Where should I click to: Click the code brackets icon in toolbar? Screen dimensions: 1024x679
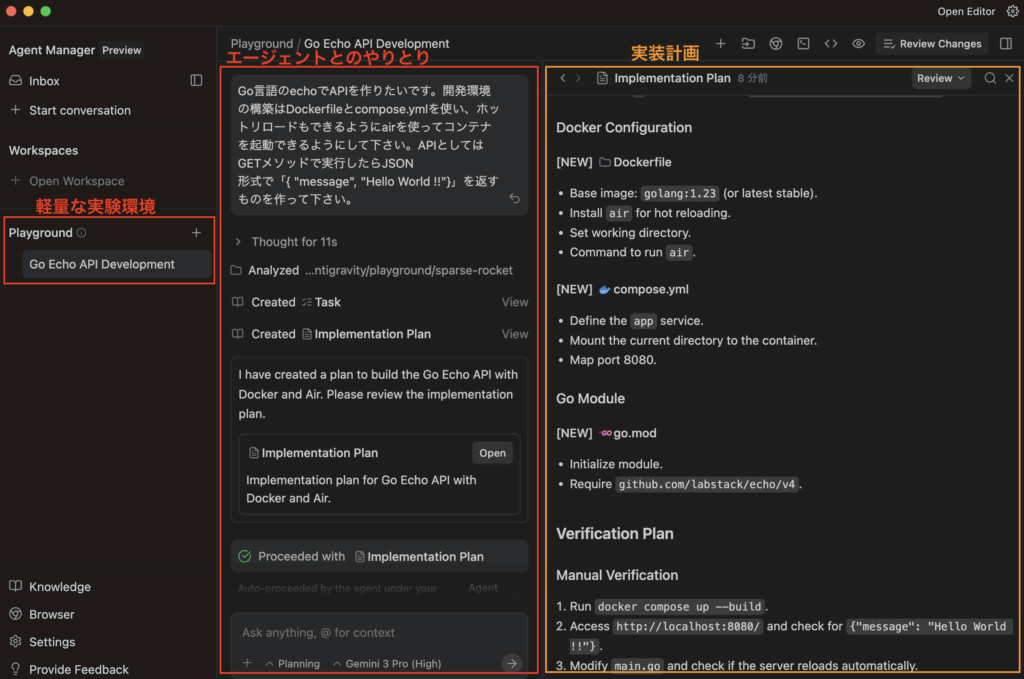pos(831,44)
